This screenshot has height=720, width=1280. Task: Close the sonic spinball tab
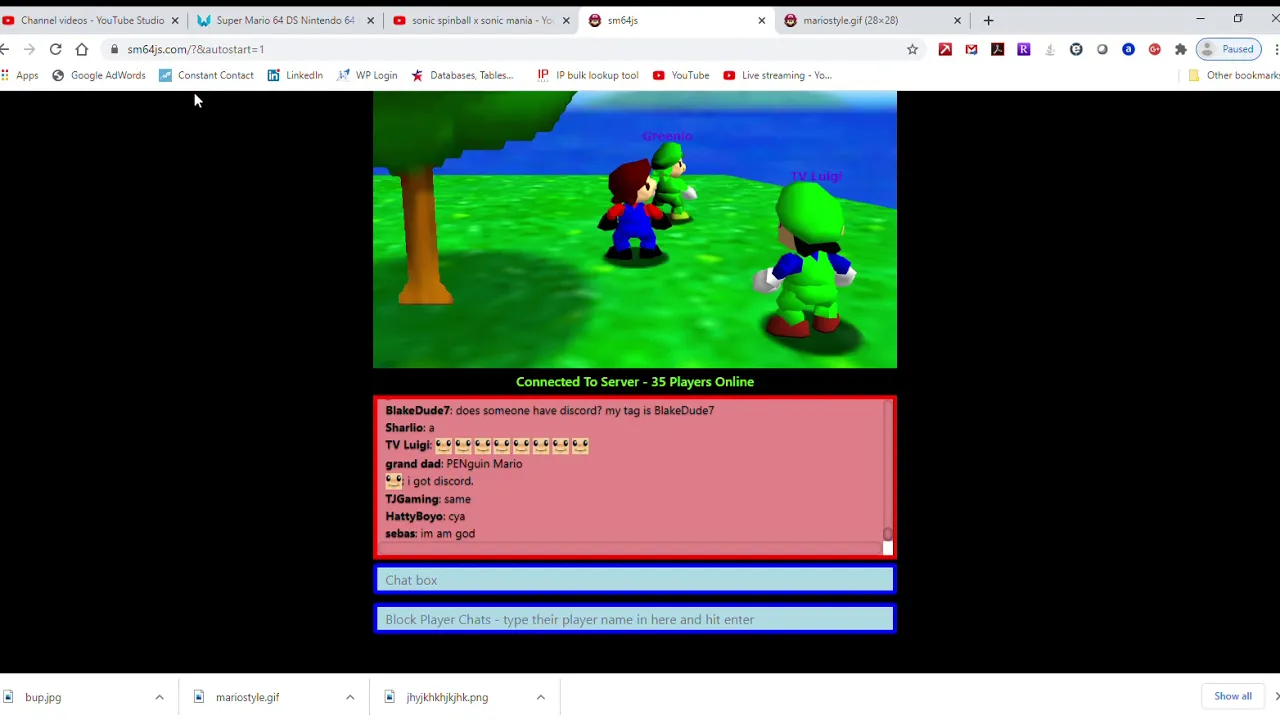[x=566, y=20]
